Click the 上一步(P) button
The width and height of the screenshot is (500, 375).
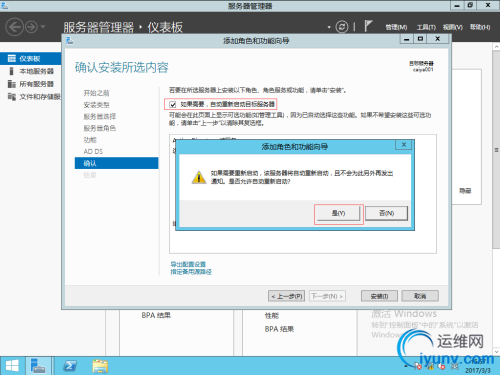pyautogui.click(x=287, y=296)
